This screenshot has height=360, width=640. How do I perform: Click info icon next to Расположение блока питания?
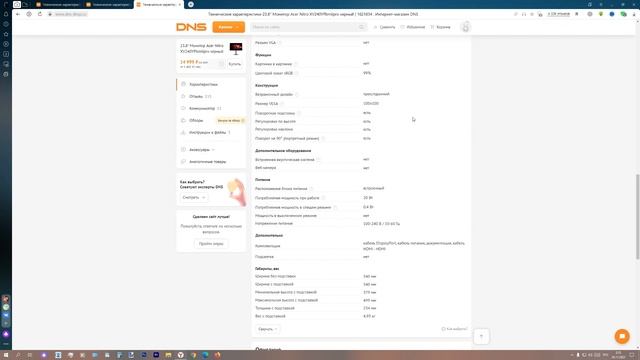point(311,189)
